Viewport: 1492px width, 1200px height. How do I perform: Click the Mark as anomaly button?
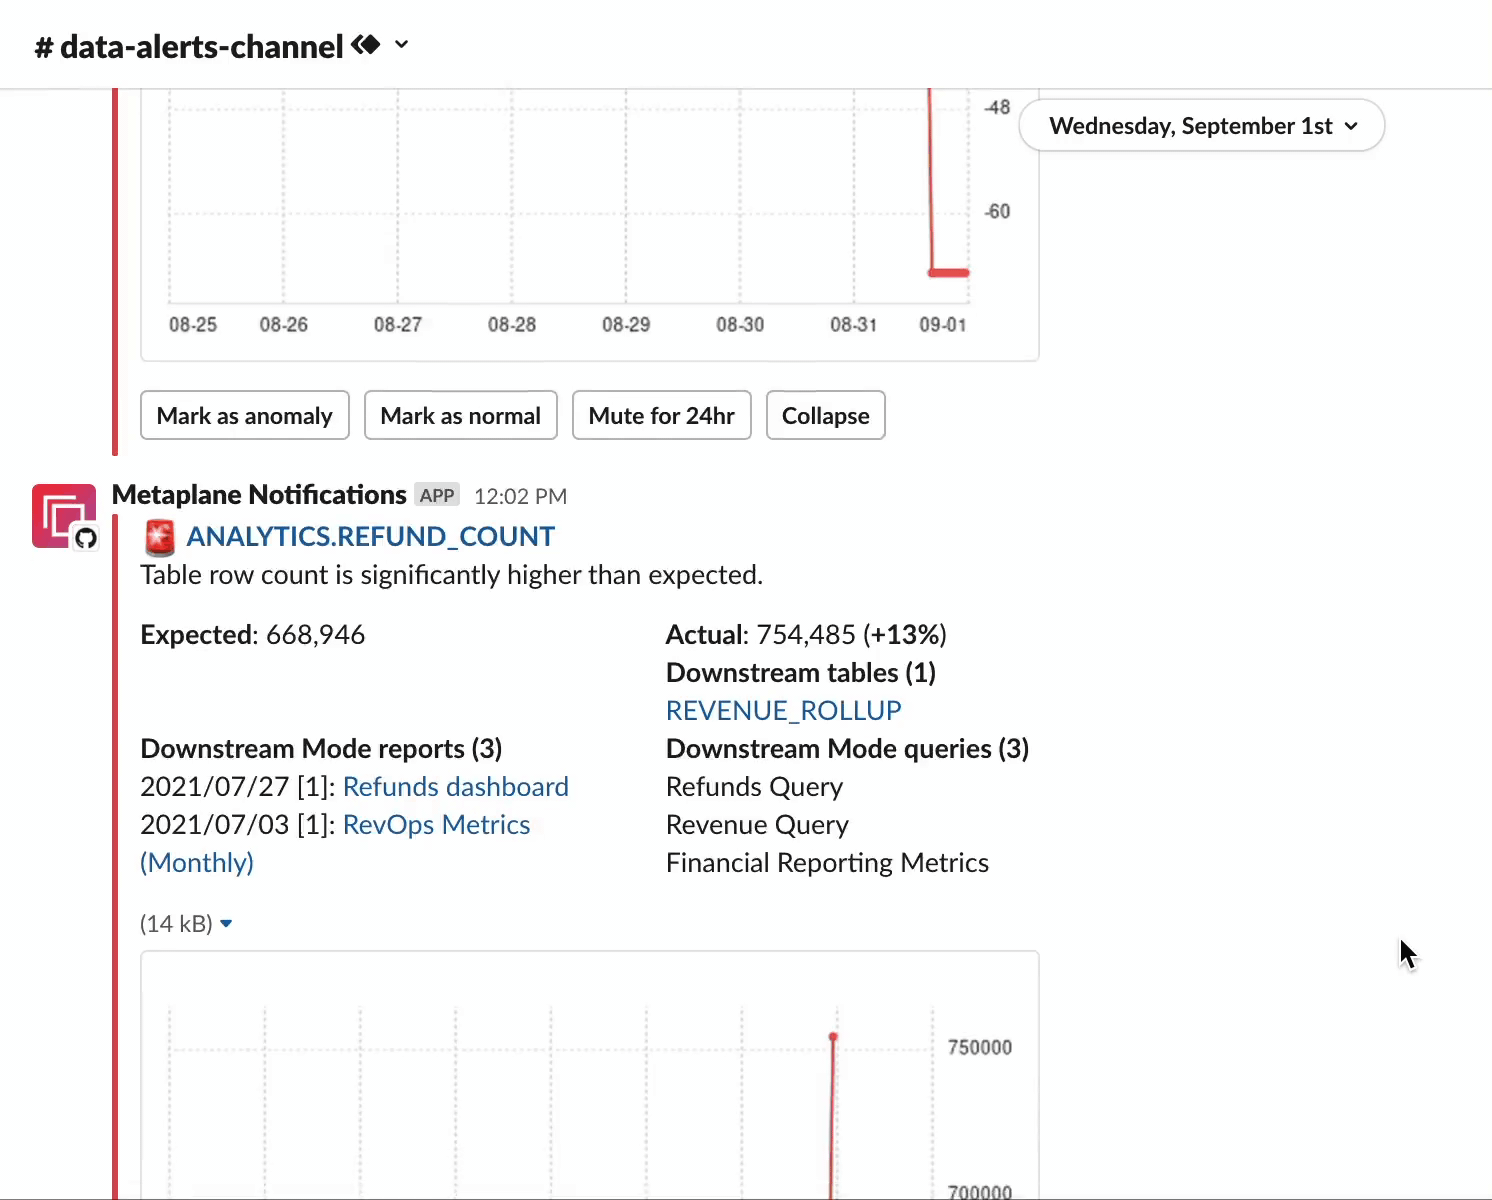click(245, 415)
